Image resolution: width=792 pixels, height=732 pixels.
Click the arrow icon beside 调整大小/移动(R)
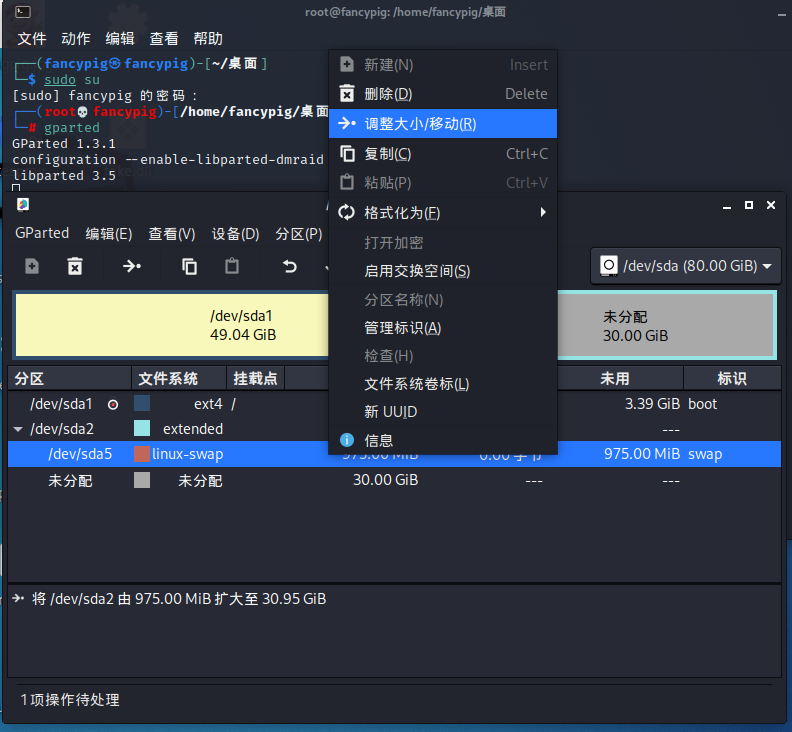point(347,123)
